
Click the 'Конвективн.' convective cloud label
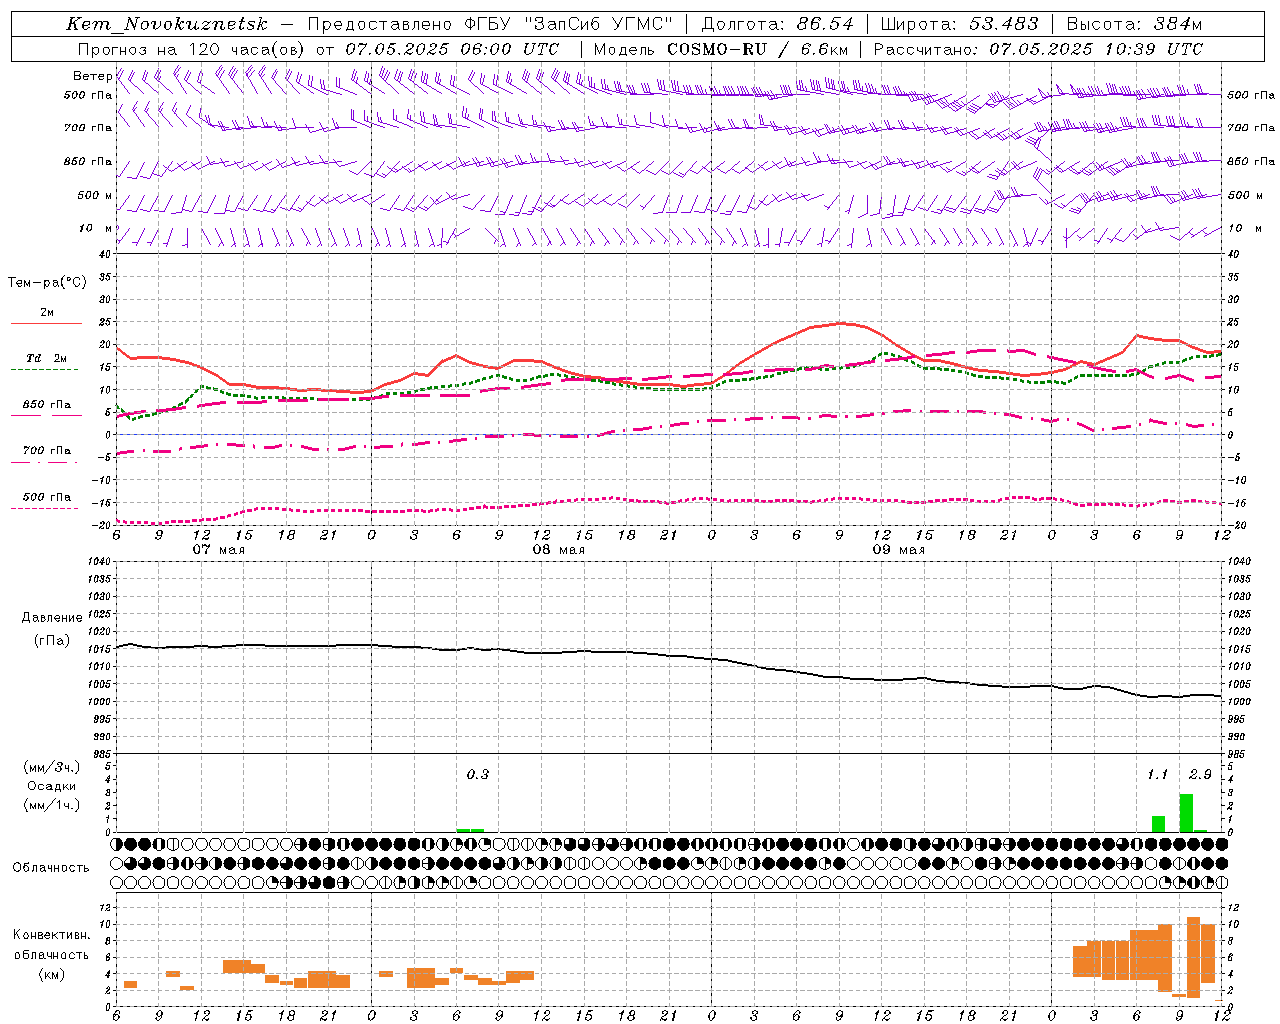point(52,935)
